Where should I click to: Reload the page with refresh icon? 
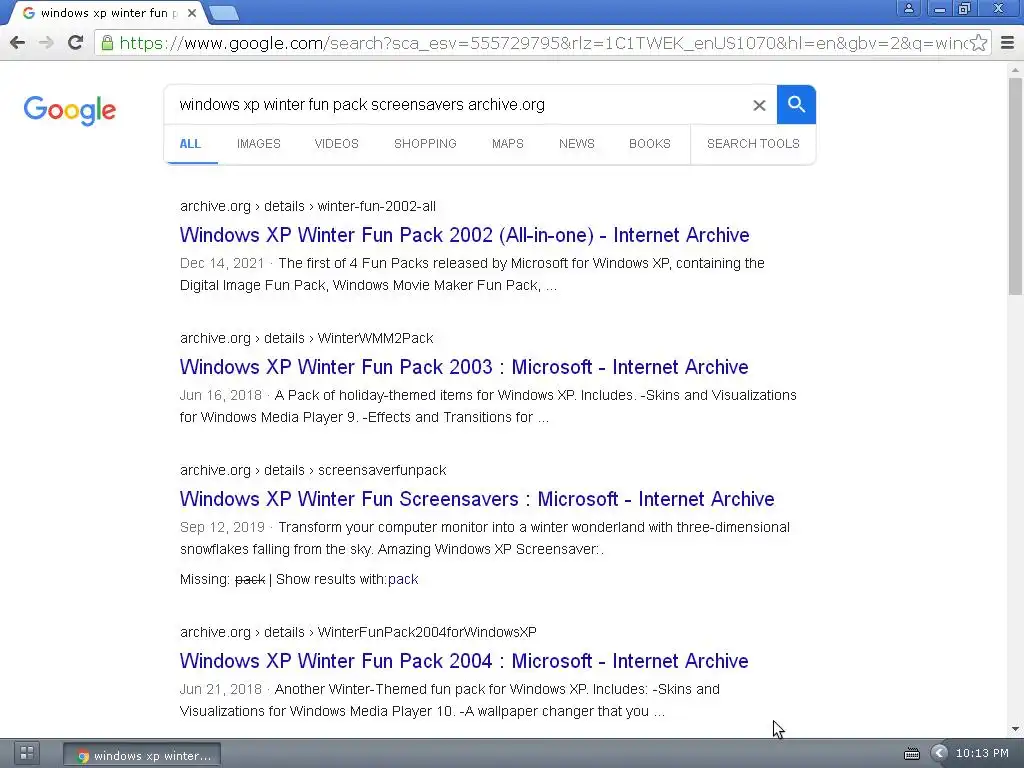(75, 43)
